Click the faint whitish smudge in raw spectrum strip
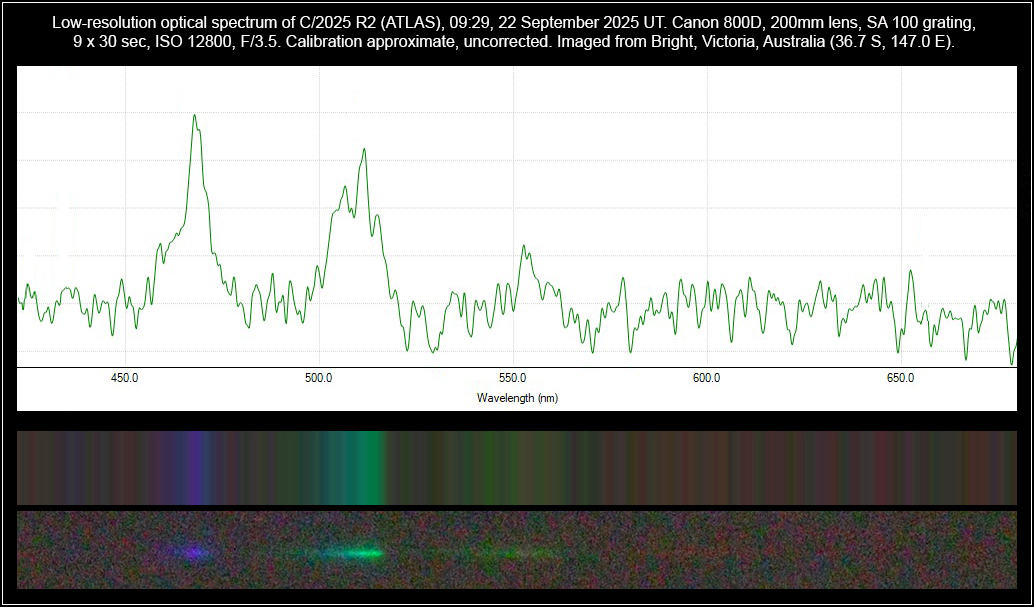The height and width of the screenshot is (607, 1034). (x=522, y=551)
